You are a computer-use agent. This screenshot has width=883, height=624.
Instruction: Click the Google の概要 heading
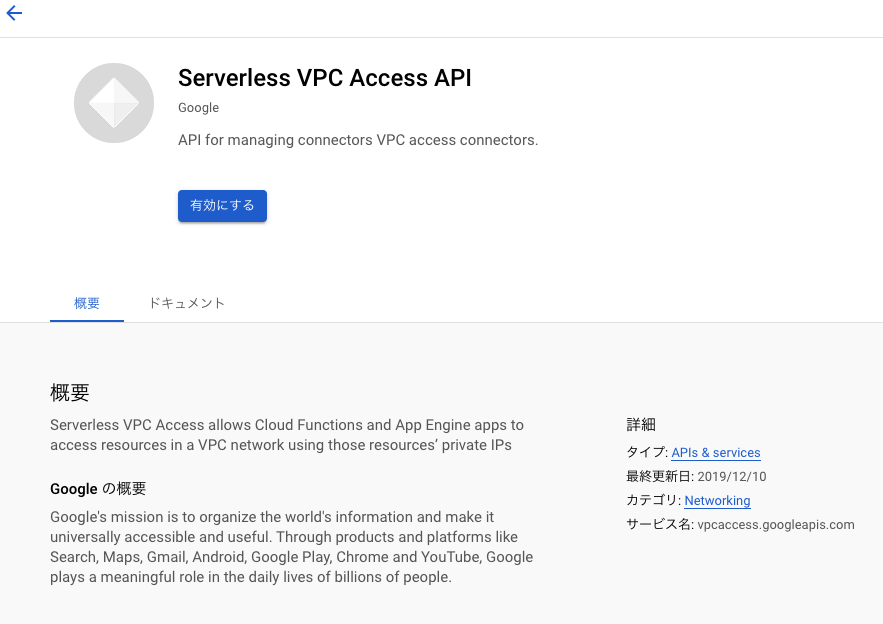point(98,489)
